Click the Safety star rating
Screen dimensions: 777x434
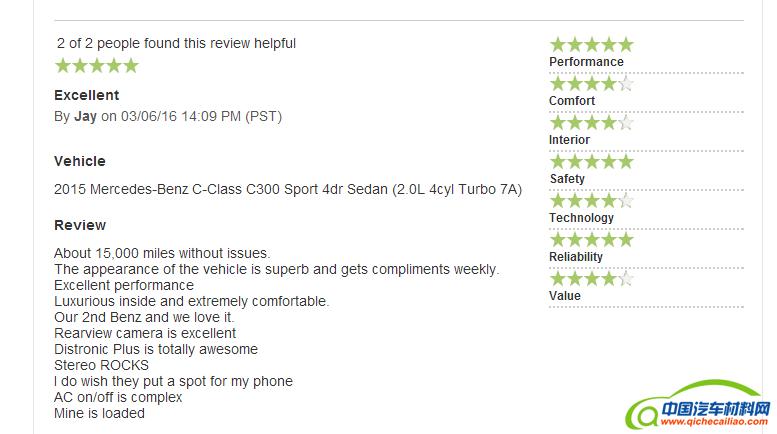click(x=591, y=162)
